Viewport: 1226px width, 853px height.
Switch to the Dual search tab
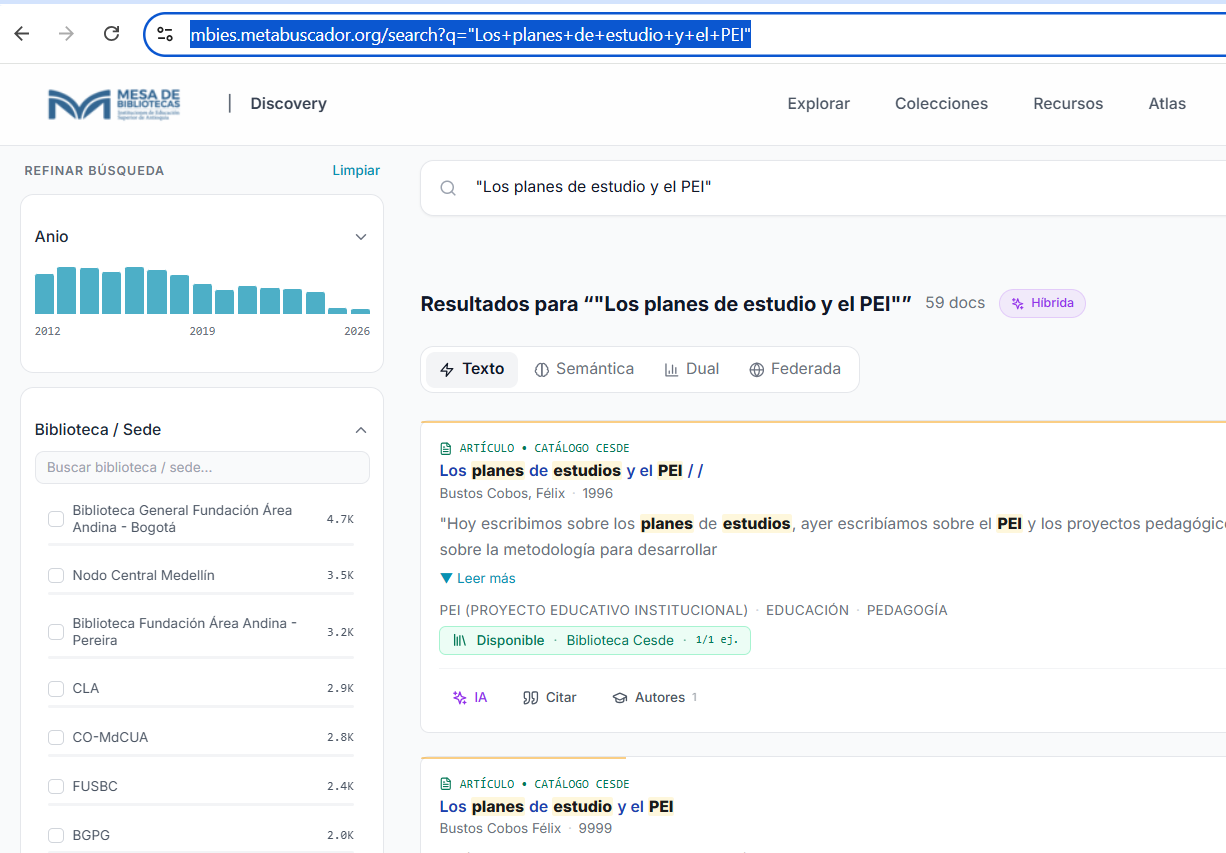click(x=692, y=369)
